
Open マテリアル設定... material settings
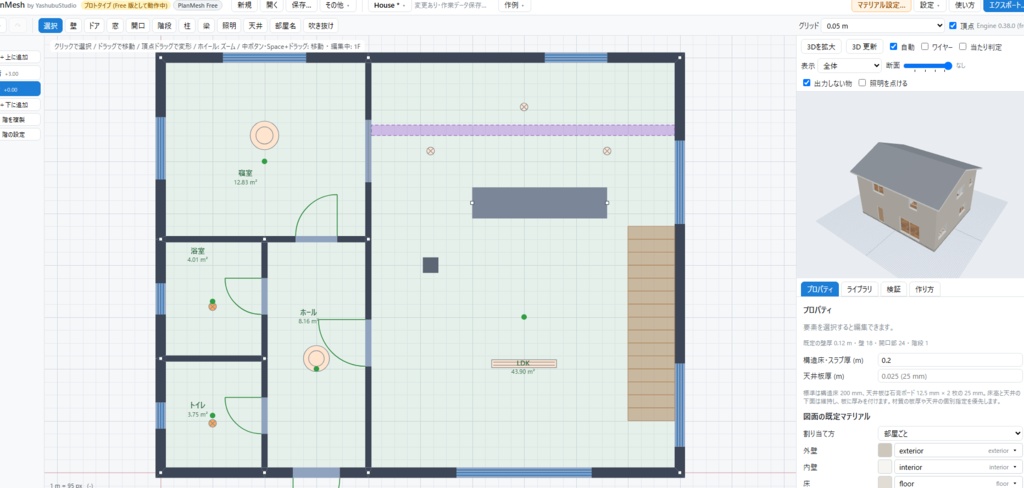[x=882, y=5]
